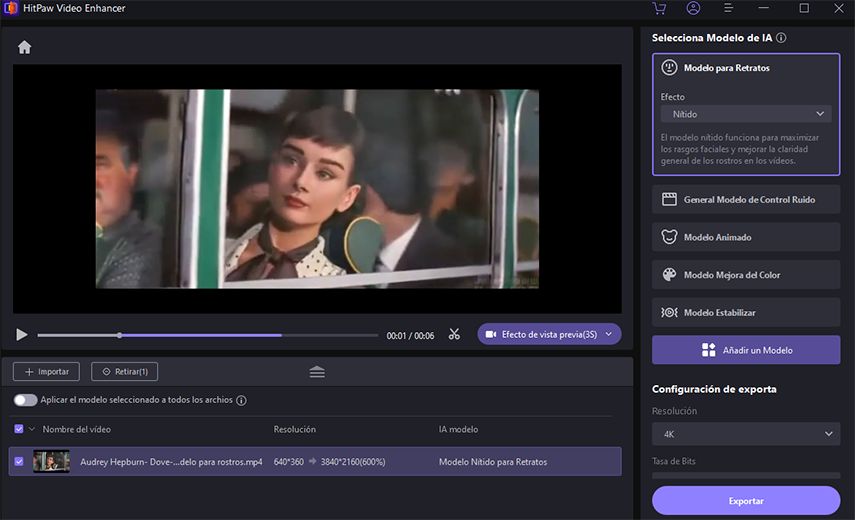Screen dimensions: 855x520
Task: Click the Importar button
Action: tap(46, 372)
